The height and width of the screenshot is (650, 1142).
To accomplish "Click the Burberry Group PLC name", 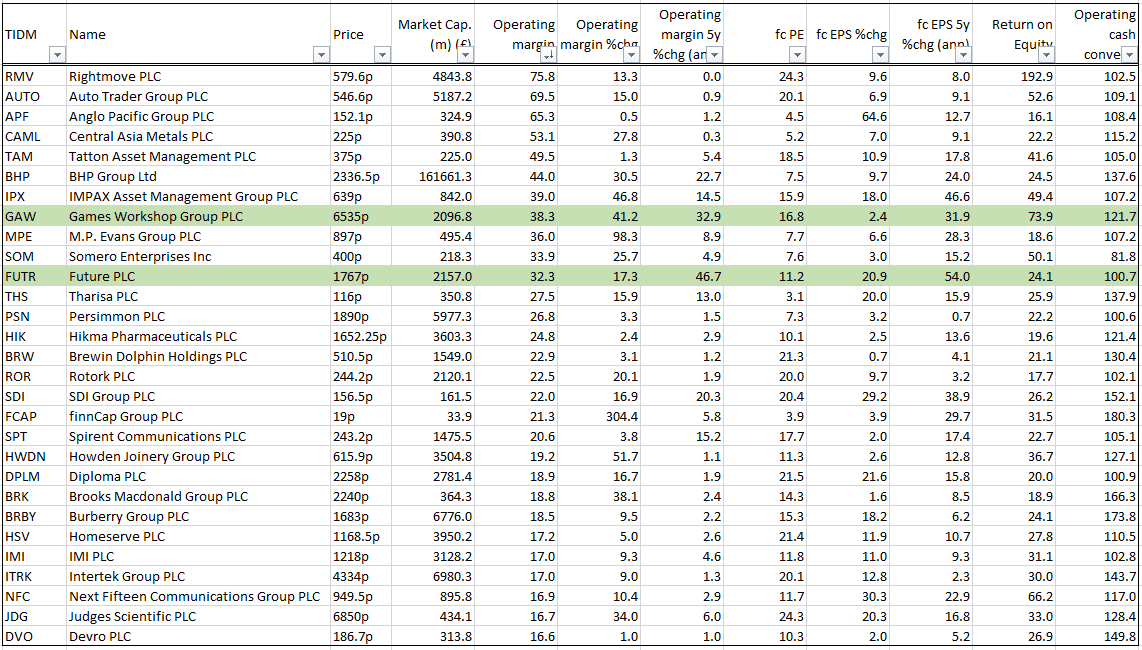I will (129, 516).
